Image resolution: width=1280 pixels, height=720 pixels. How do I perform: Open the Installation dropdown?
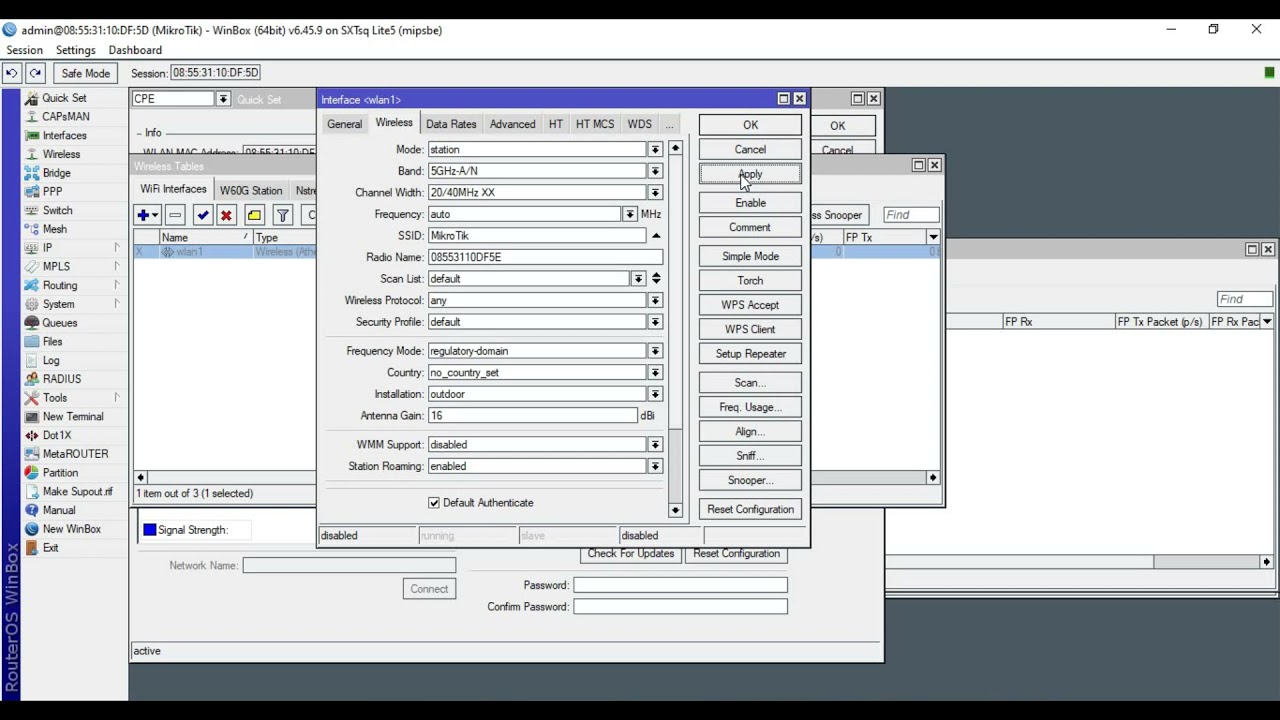click(655, 394)
